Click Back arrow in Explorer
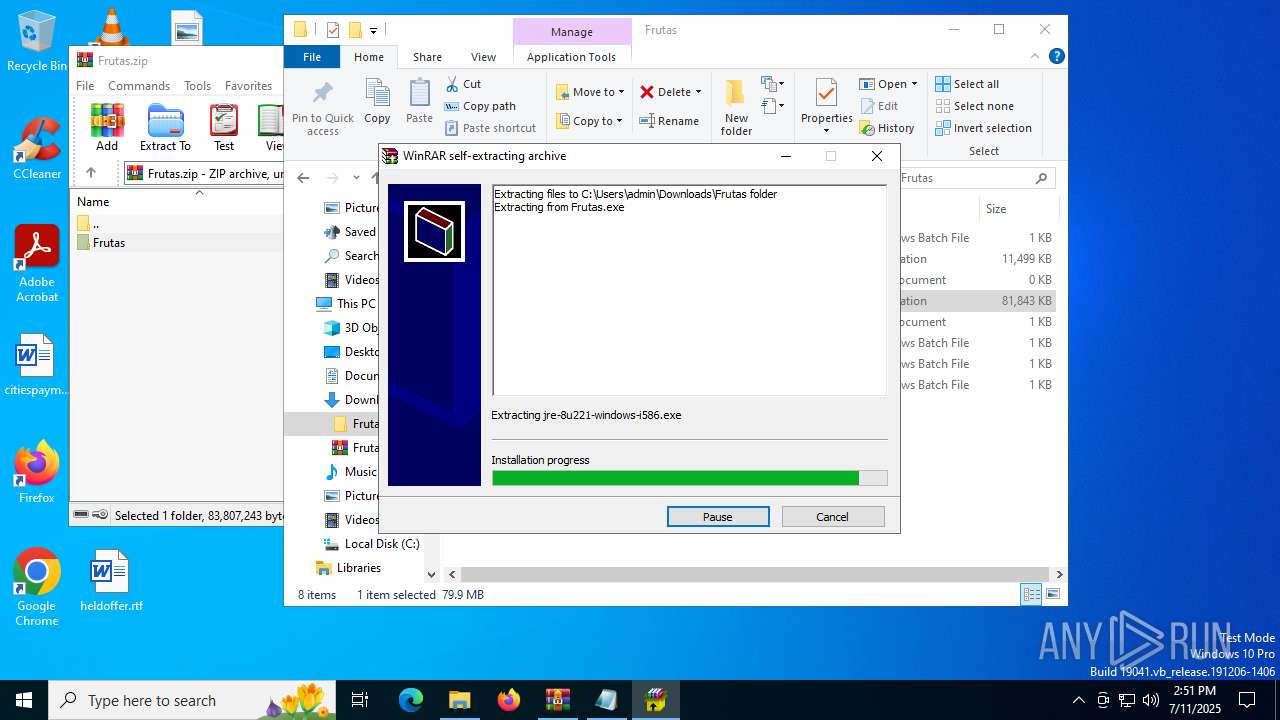Screen dimensions: 1280x720 pyautogui.click(x=303, y=178)
